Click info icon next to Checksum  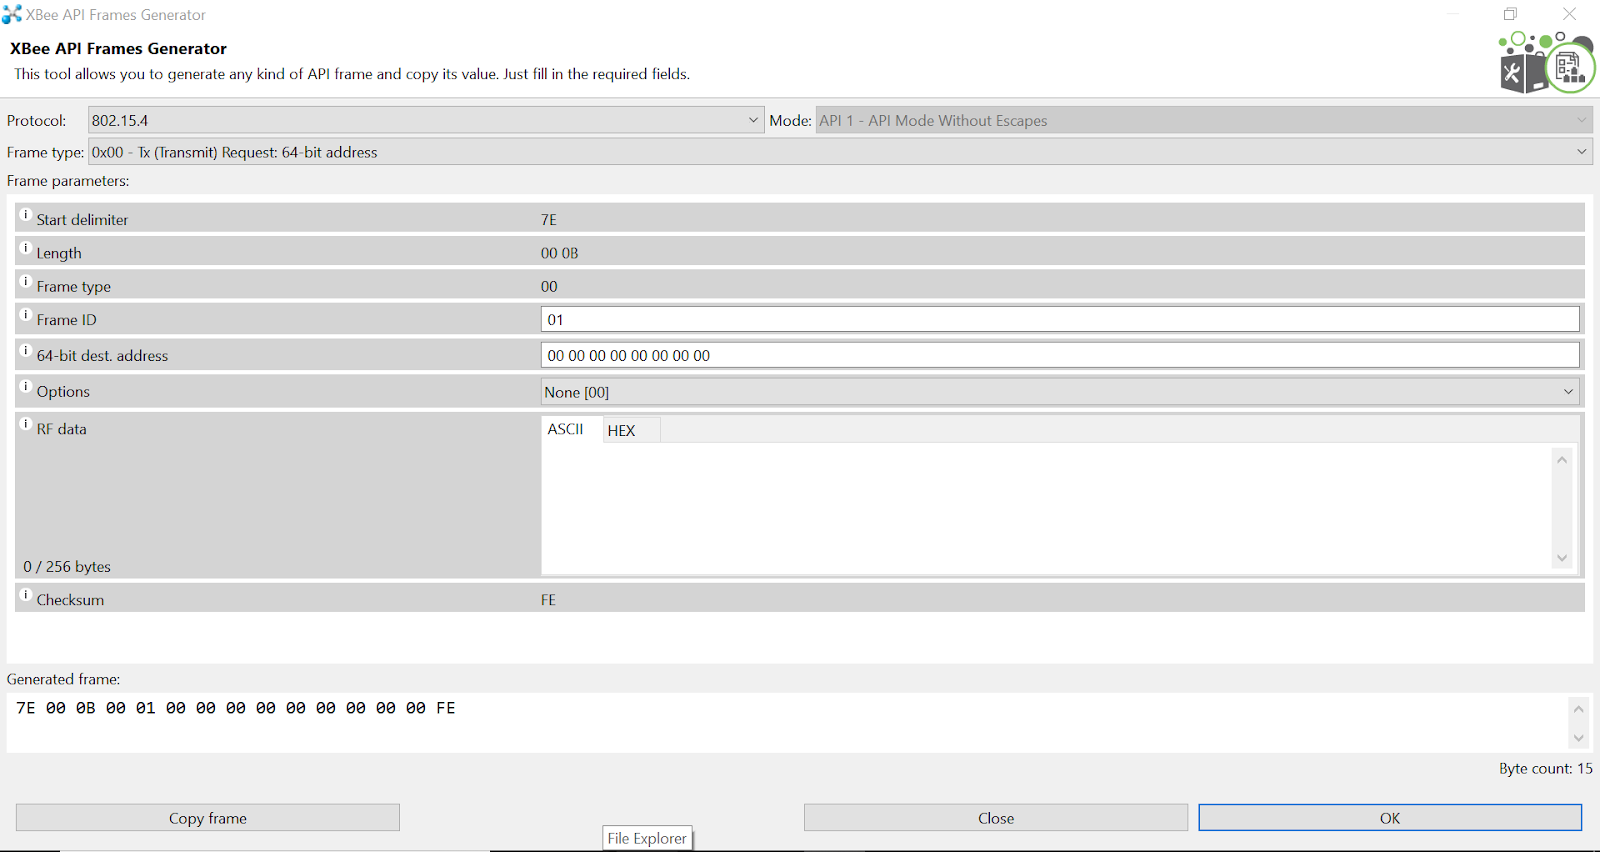tap(26, 595)
